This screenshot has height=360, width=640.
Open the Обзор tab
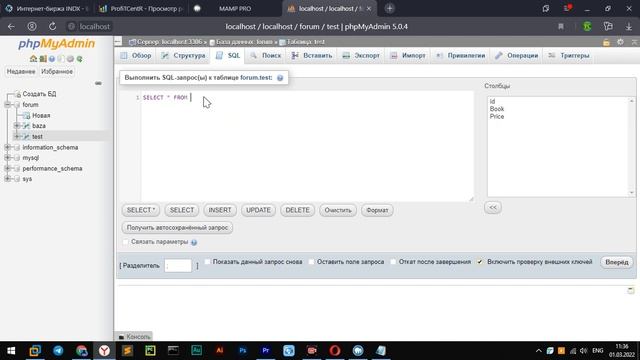(136, 56)
